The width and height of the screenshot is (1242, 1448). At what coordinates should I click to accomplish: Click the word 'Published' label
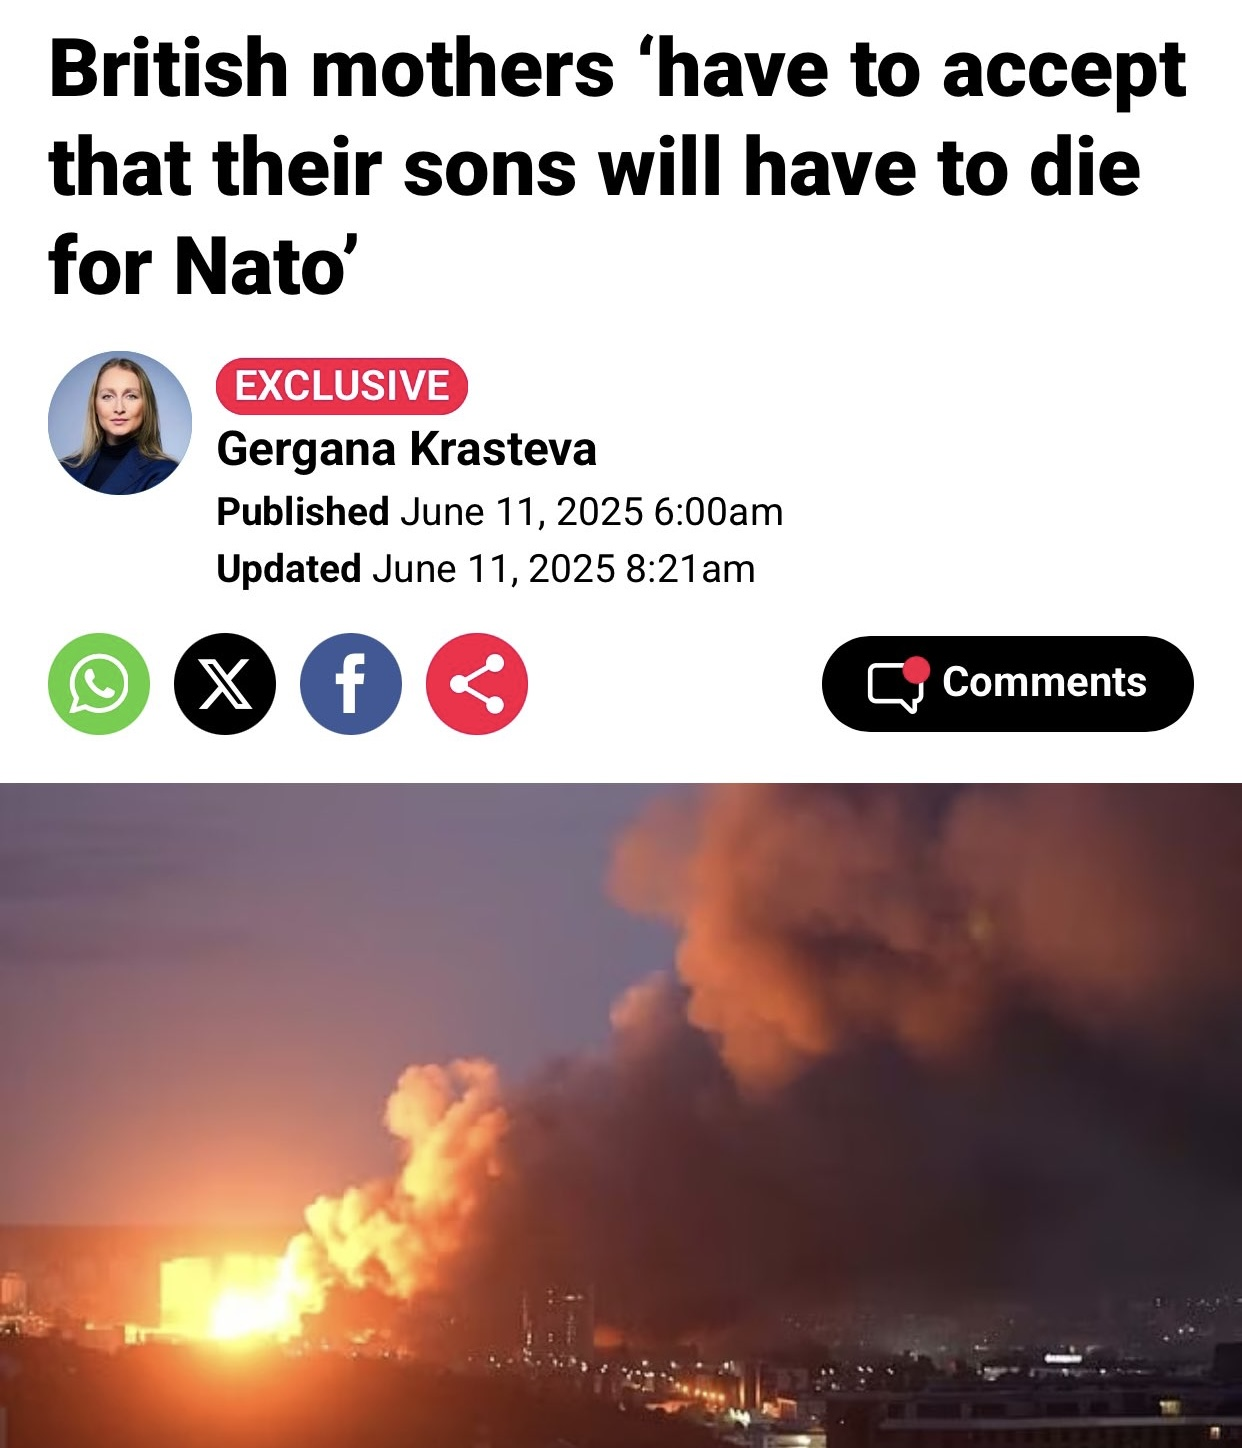click(x=303, y=512)
